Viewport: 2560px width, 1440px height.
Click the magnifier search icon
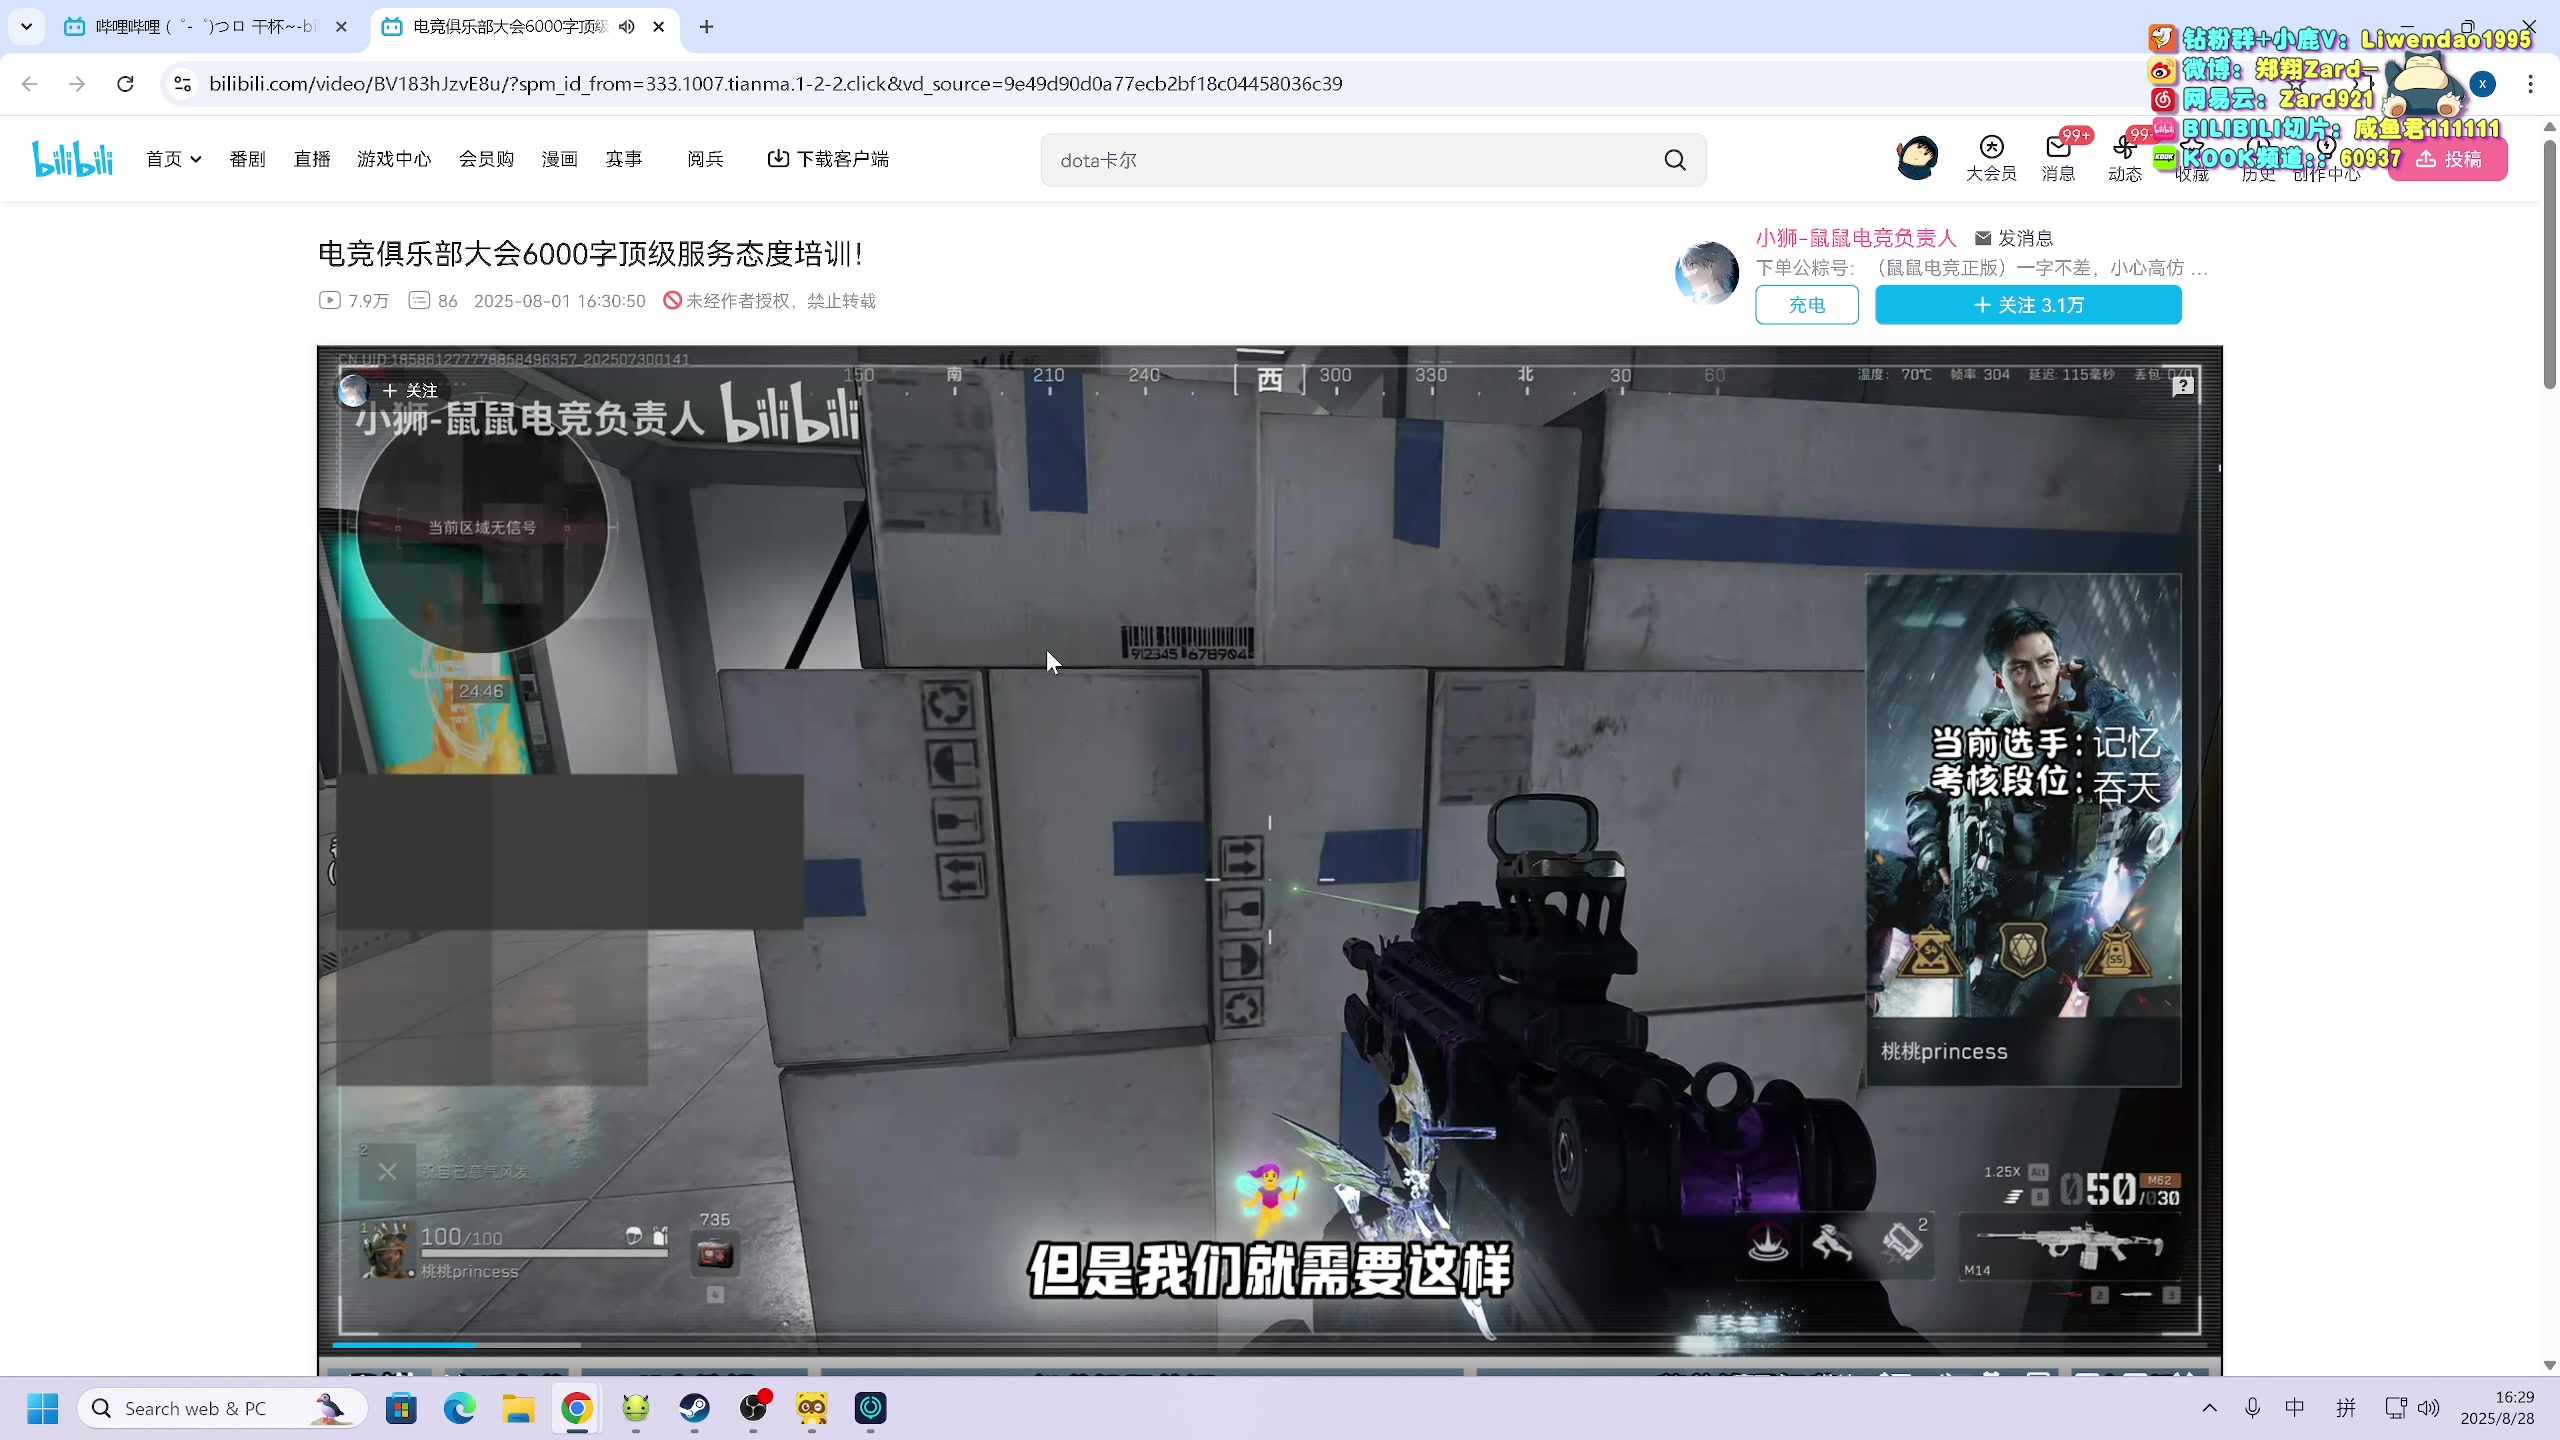(1675, 160)
